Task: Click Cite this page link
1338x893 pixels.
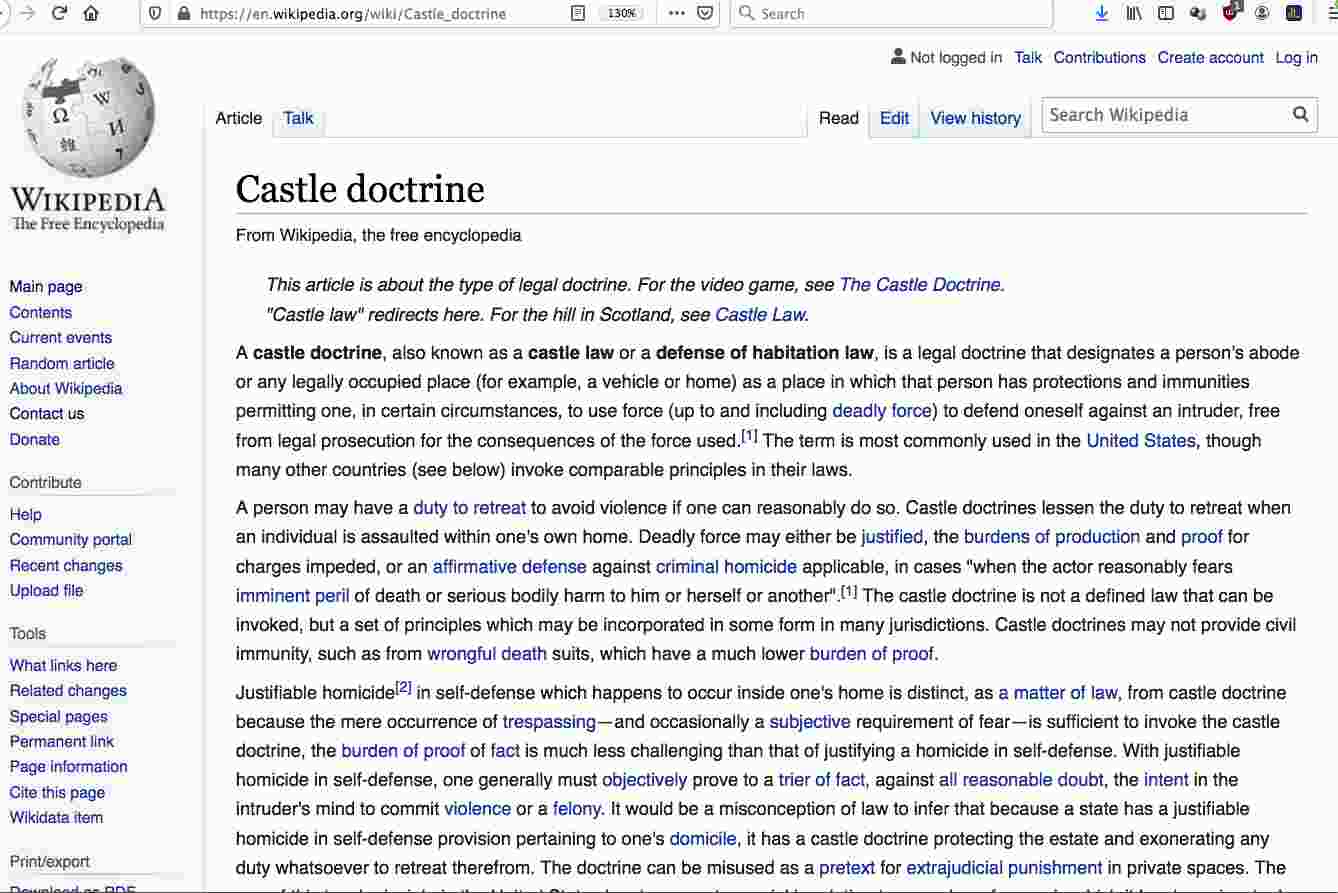Action: click(57, 792)
